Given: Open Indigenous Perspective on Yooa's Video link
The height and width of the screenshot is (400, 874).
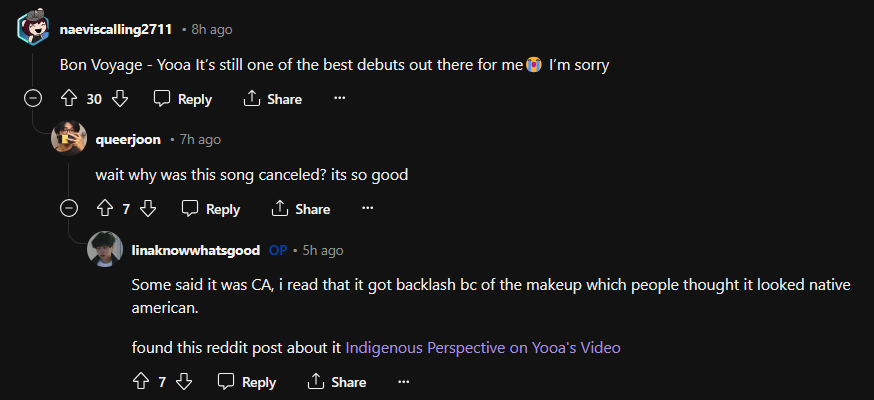Looking at the screenshot, I should pyautogui.click(x=483, y=348).
